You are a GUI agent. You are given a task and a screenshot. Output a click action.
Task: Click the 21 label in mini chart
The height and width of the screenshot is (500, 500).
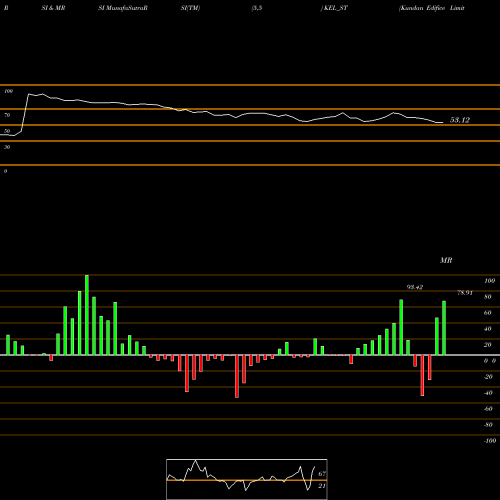click(322, 486)
